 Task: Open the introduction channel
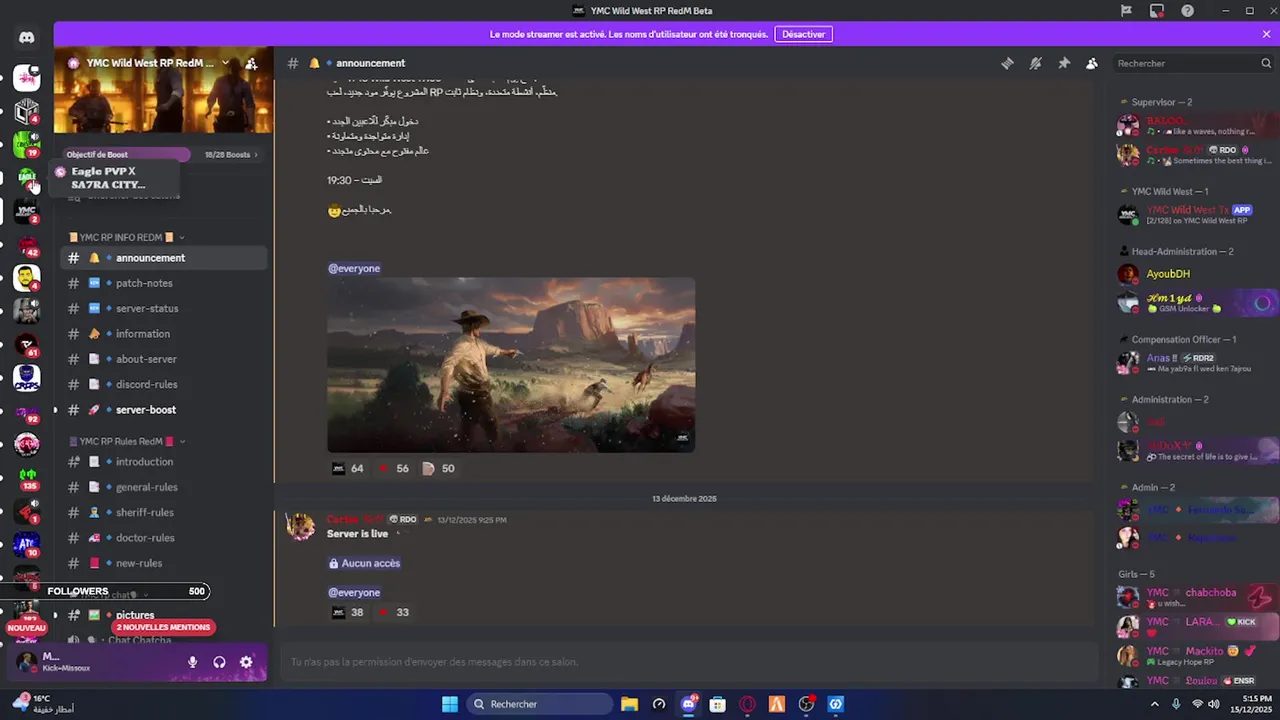point(163,462)
